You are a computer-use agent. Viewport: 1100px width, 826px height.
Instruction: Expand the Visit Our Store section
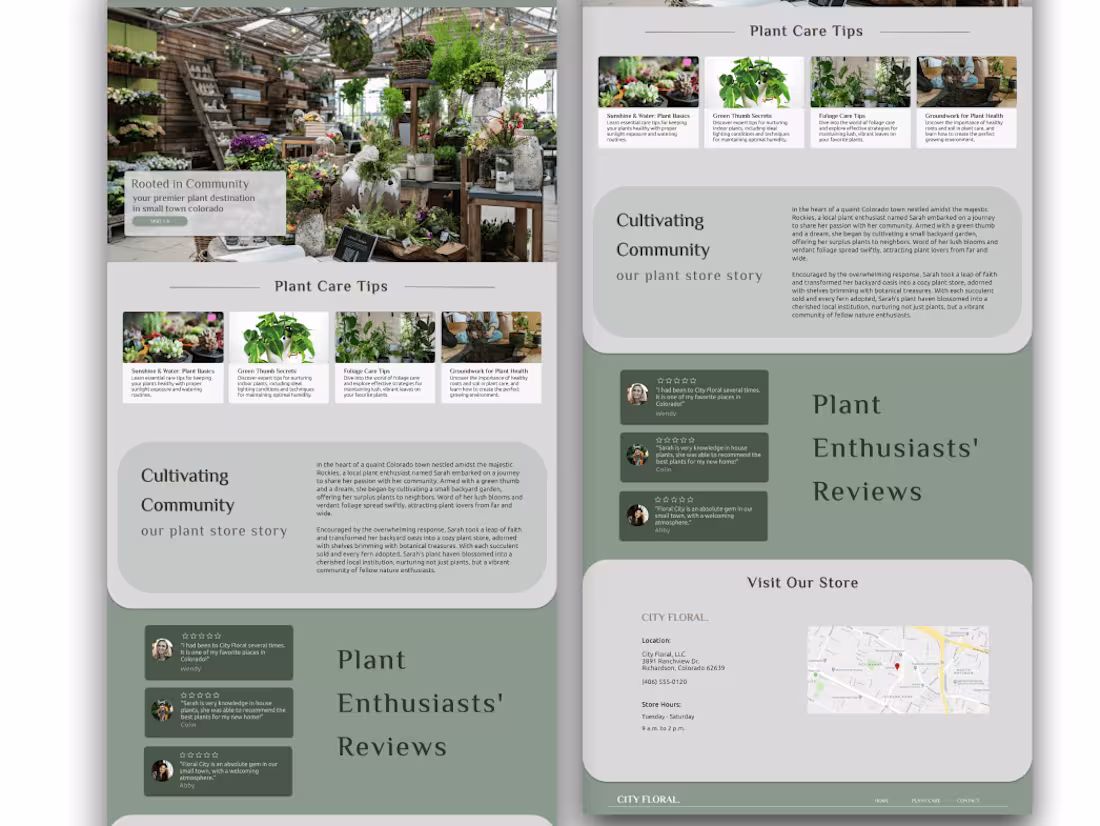(x=805, y=583)
